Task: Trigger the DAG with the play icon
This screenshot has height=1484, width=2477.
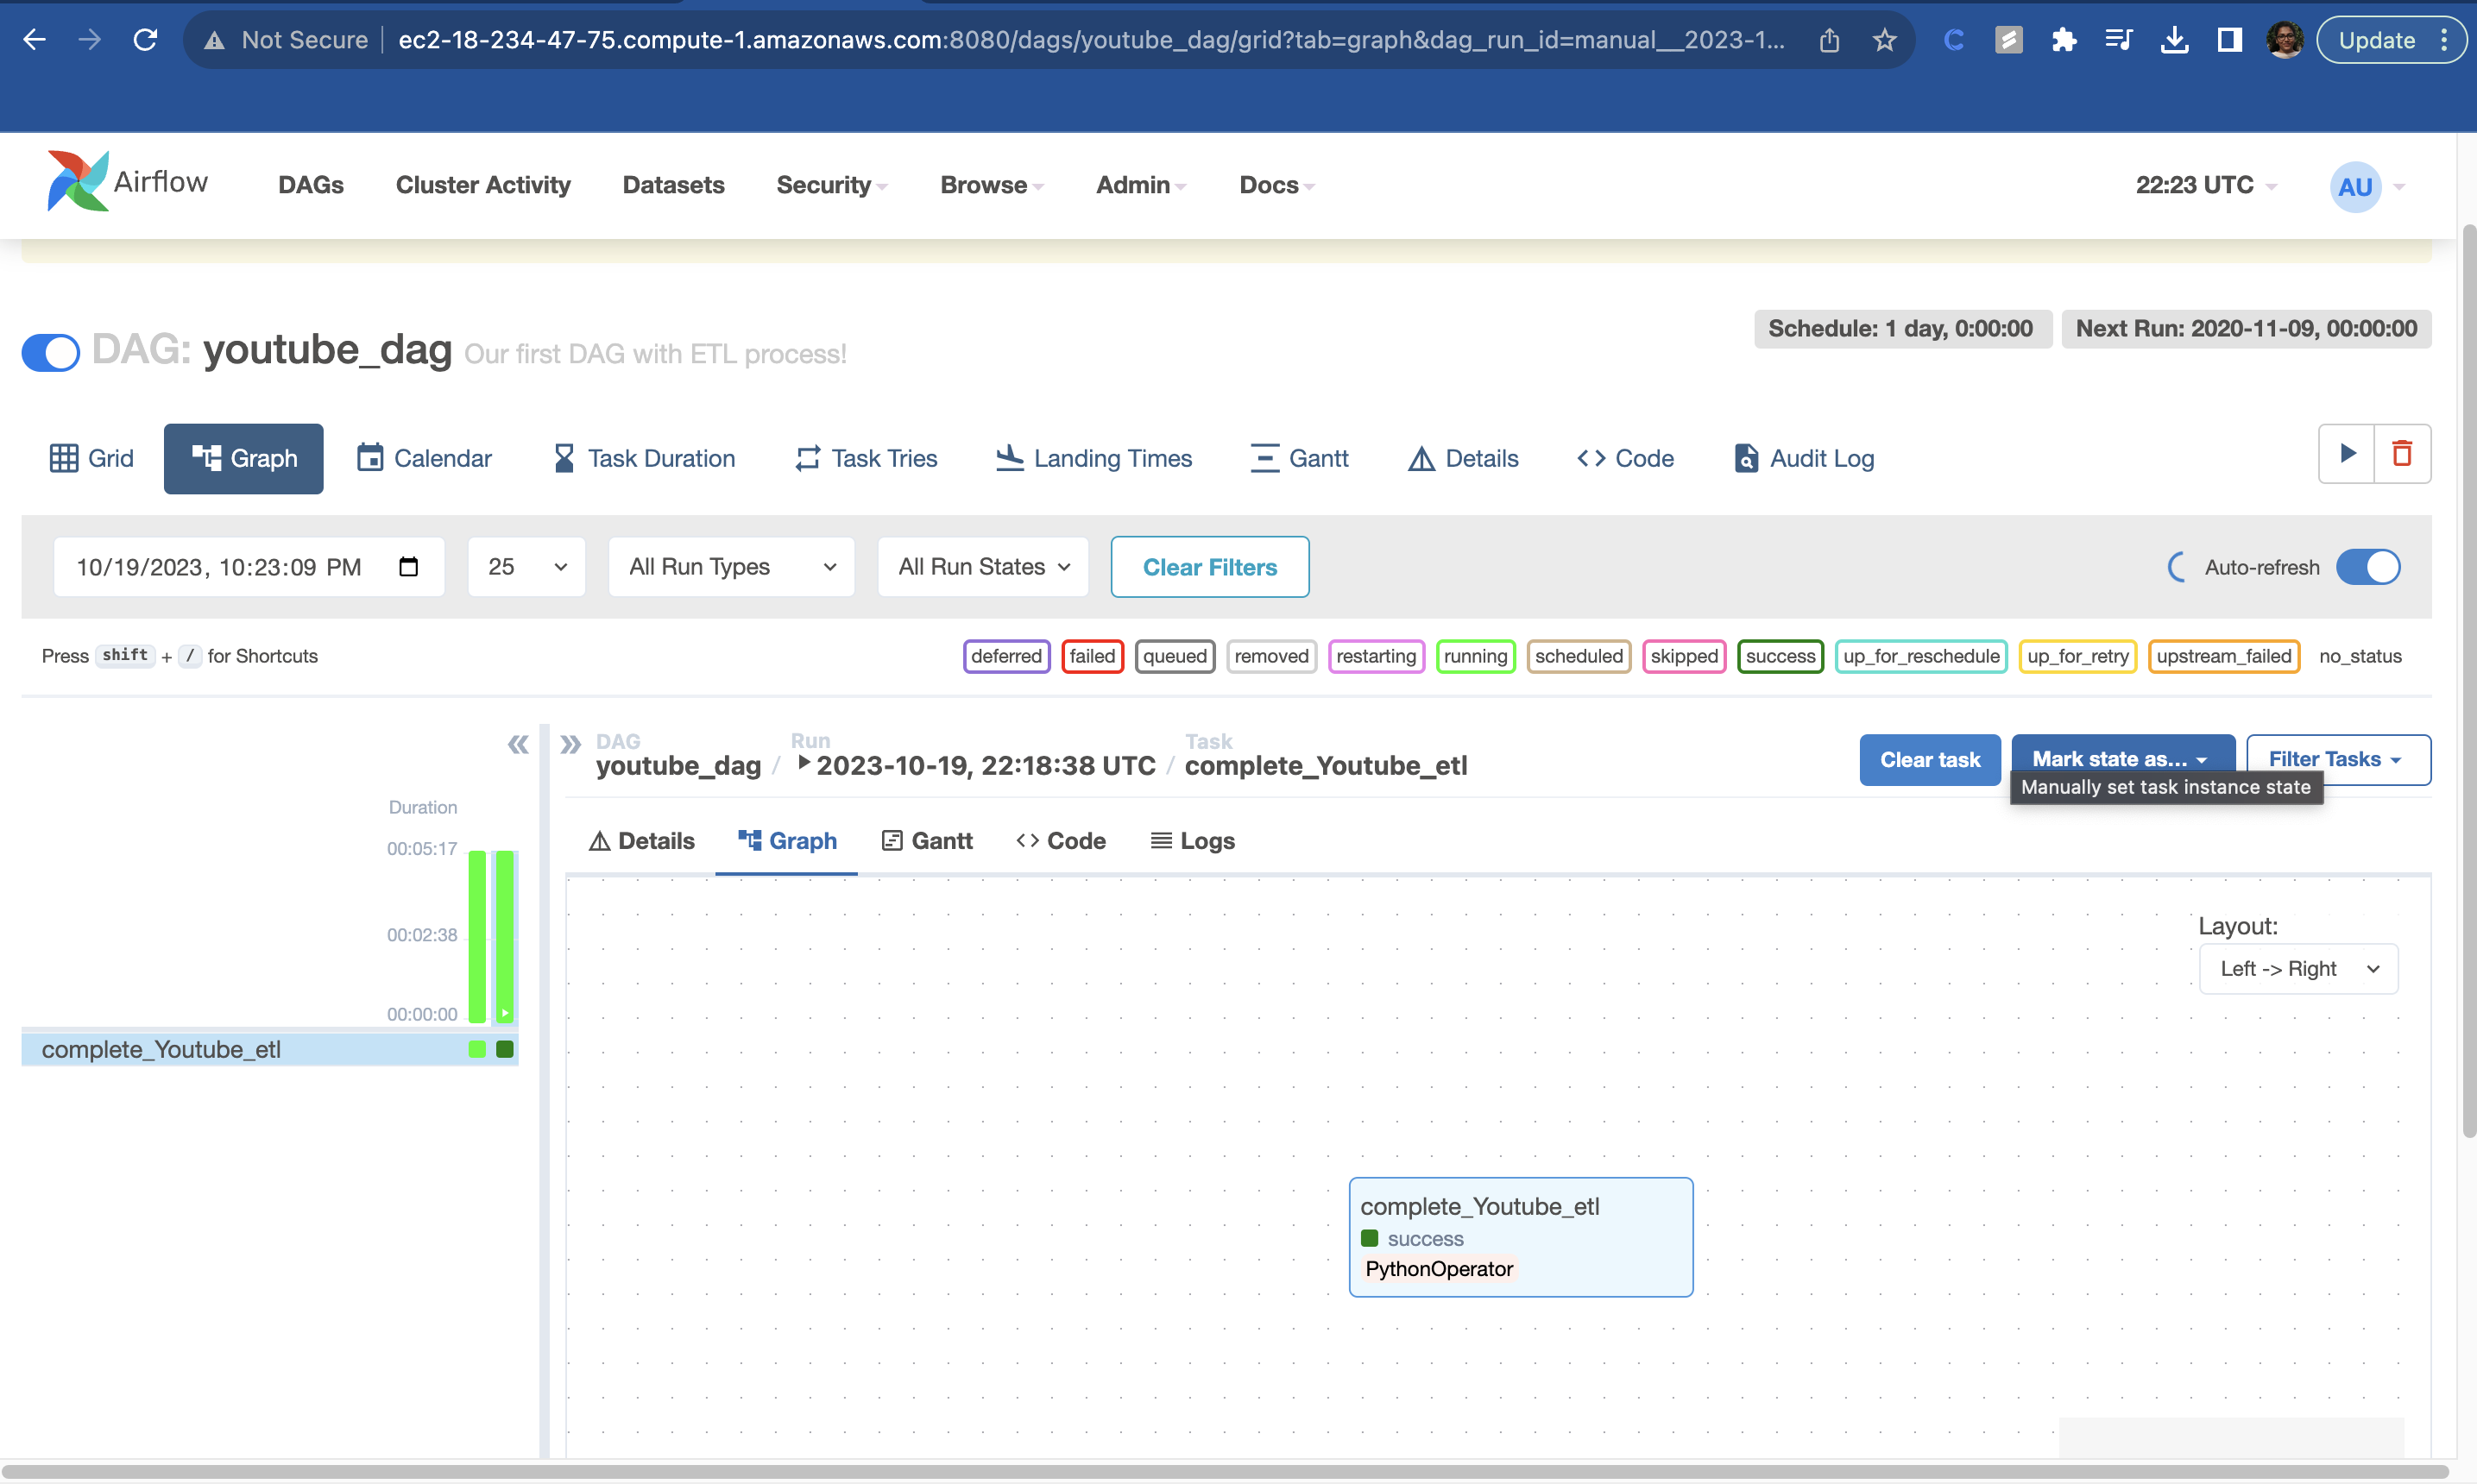Action: tap(2347, 454)
